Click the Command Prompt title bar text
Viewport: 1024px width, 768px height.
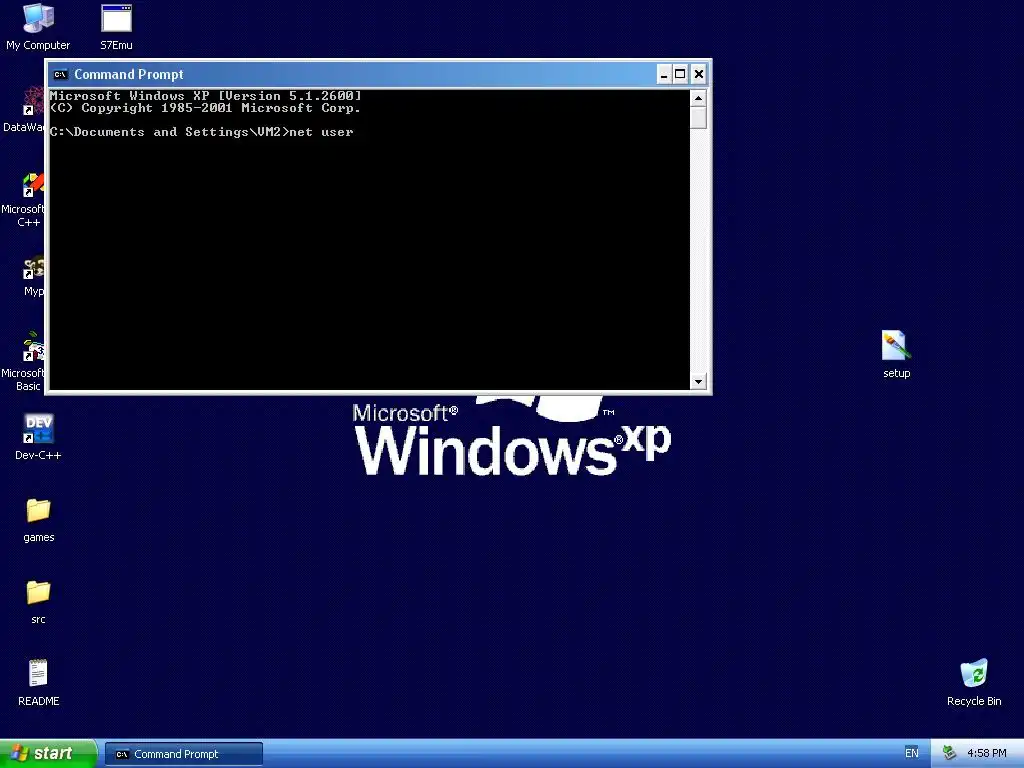click(x=129, y=74)
